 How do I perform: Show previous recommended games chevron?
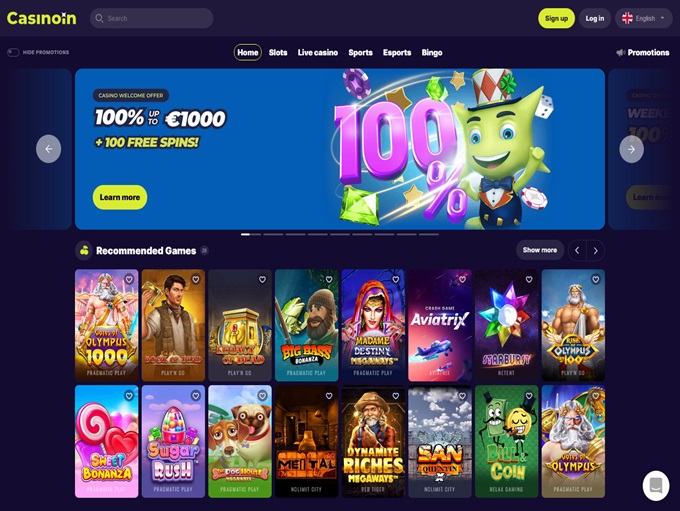(577, 250)
